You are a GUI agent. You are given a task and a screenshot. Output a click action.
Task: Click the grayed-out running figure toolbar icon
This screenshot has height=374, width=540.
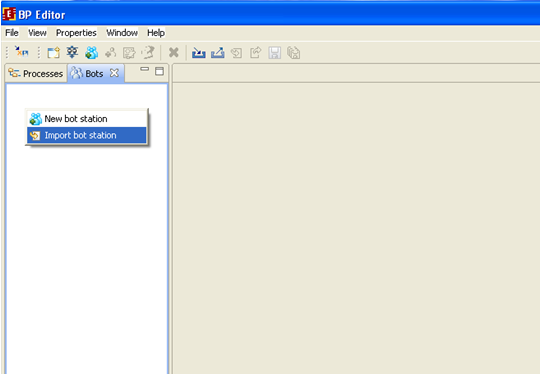coord(148,52)
